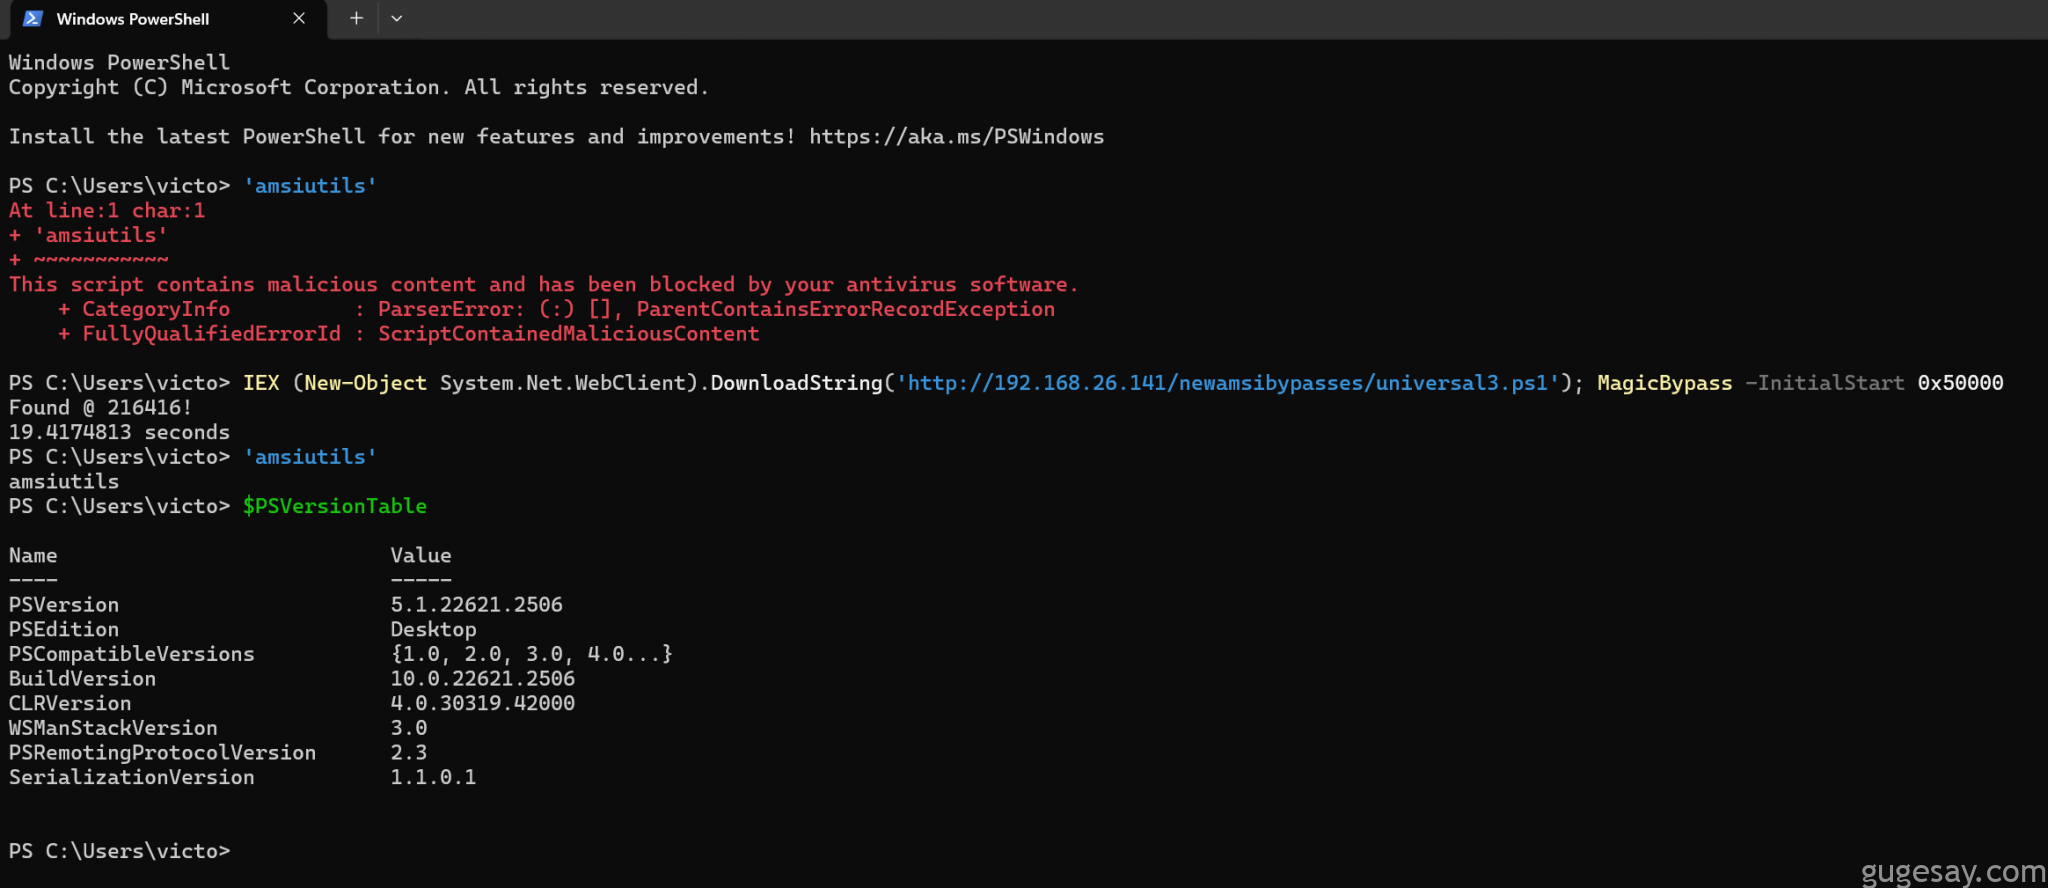Select the CategoryInfo label in the error

(x=156, y=309)
